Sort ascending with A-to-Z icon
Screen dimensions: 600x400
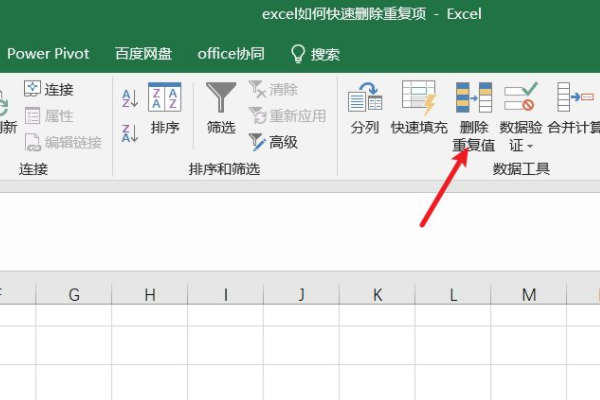tap(130, 98)
